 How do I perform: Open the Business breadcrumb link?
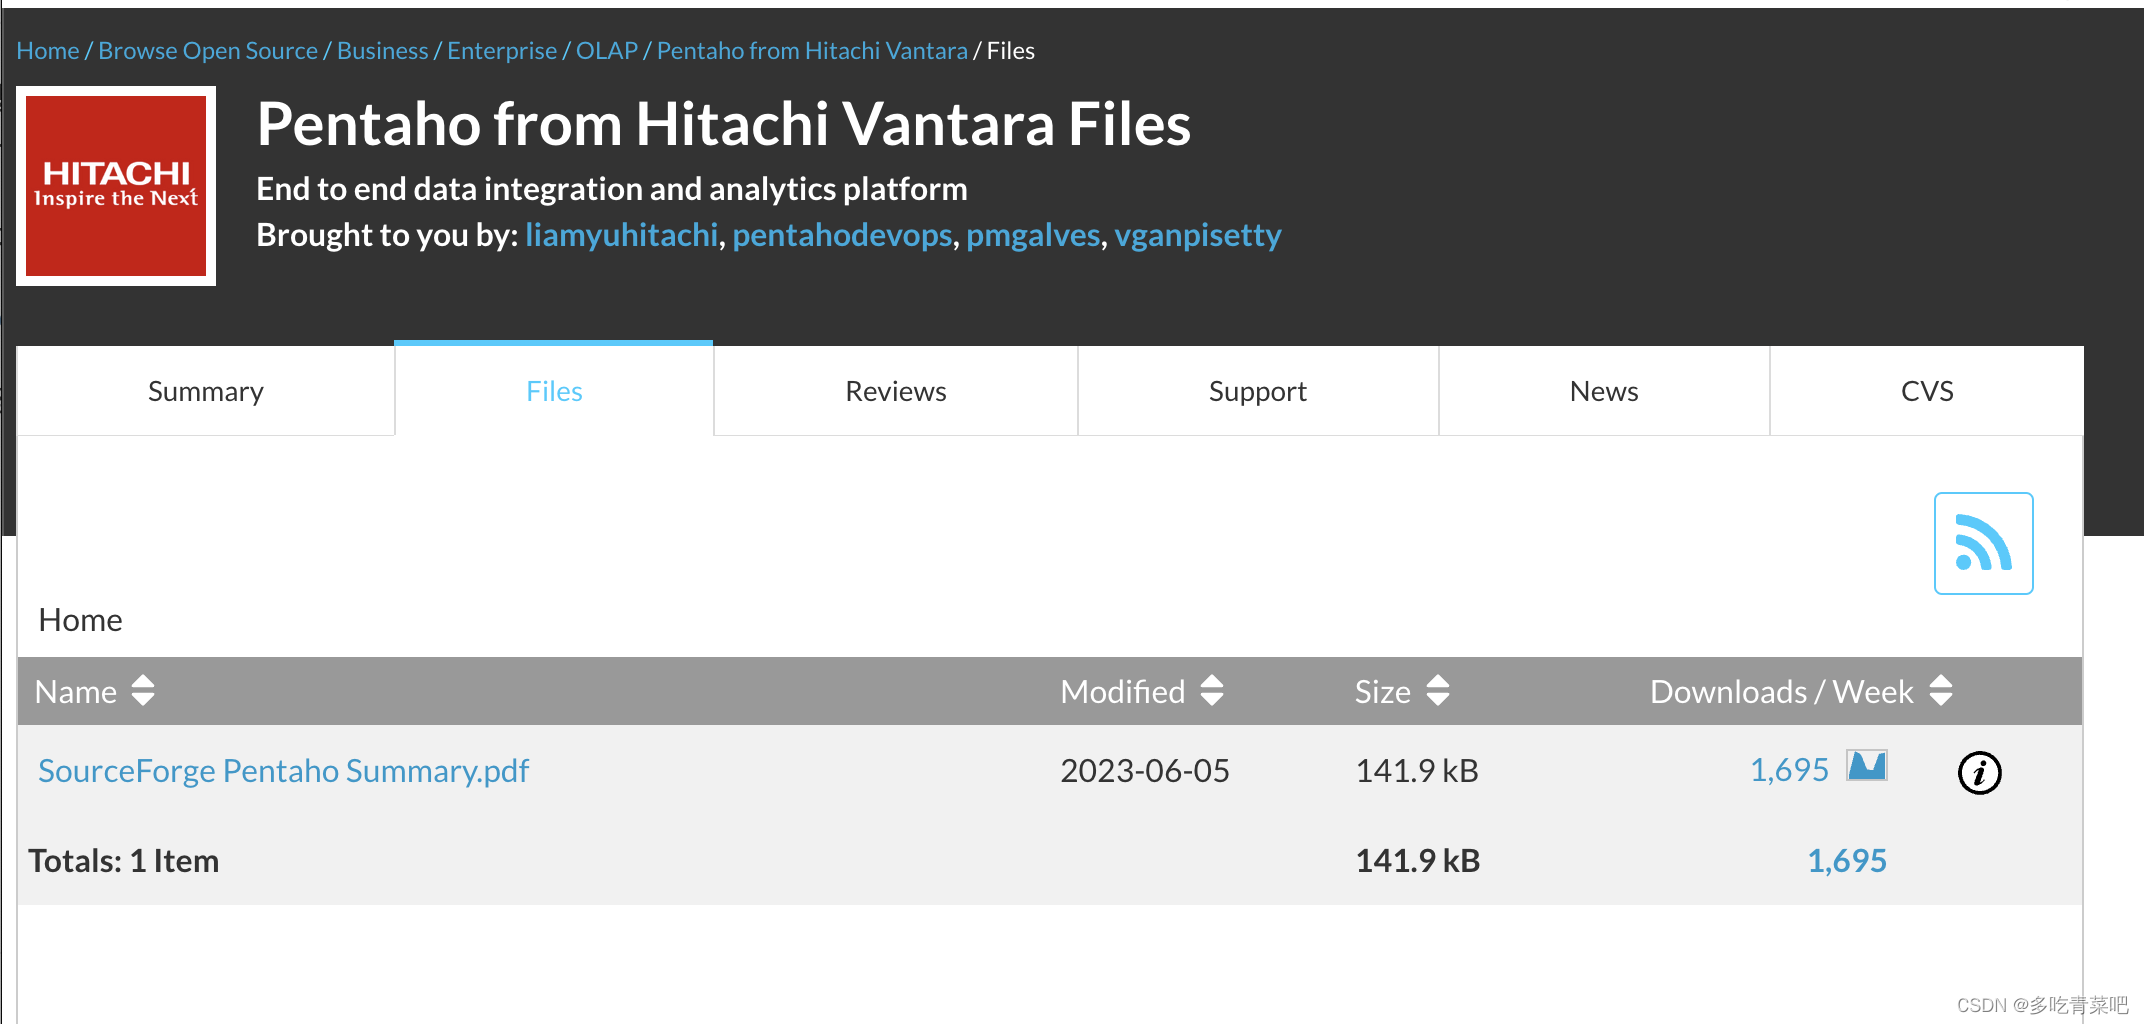(382, 50)
